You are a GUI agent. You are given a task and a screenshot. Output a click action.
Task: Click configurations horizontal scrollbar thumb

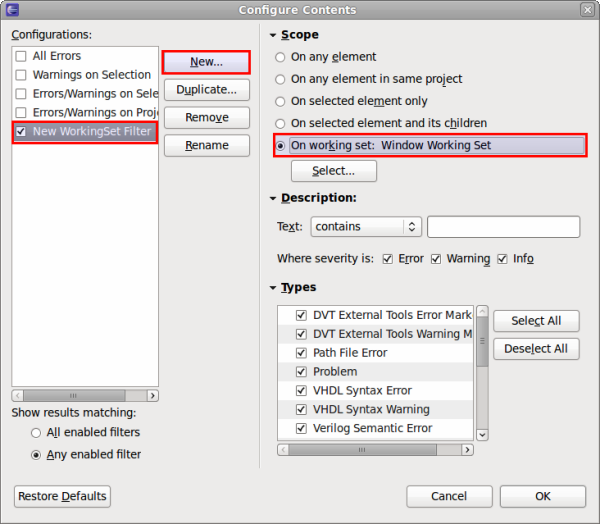74,395
